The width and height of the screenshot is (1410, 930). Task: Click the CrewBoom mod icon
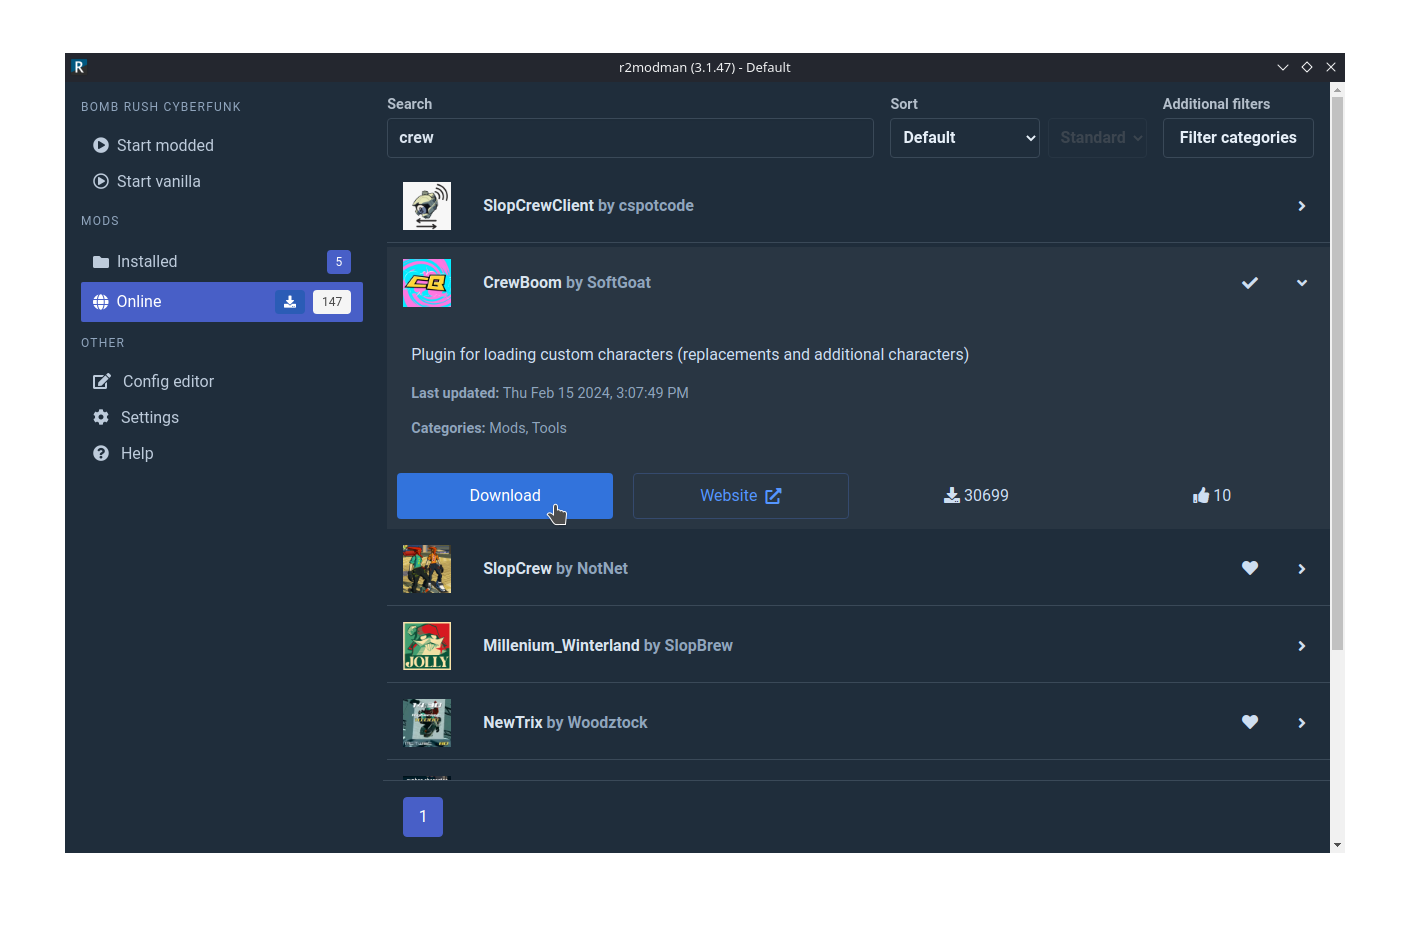click(x=427, y=283)
